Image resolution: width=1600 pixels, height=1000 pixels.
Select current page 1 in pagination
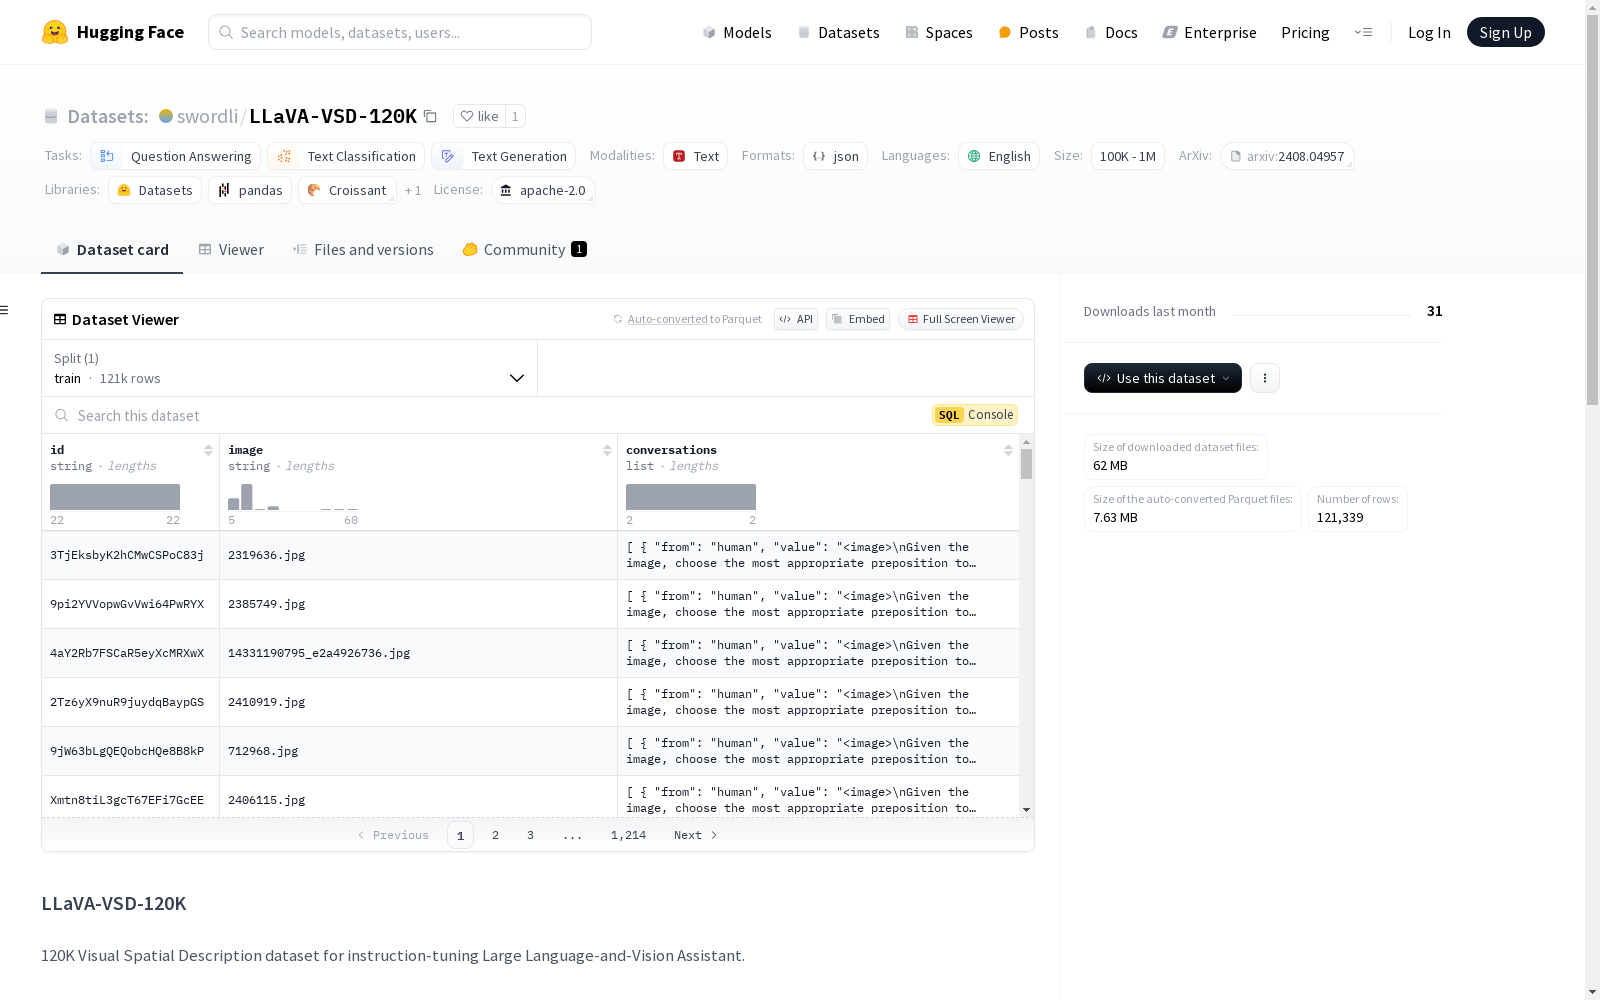(460, 835)
